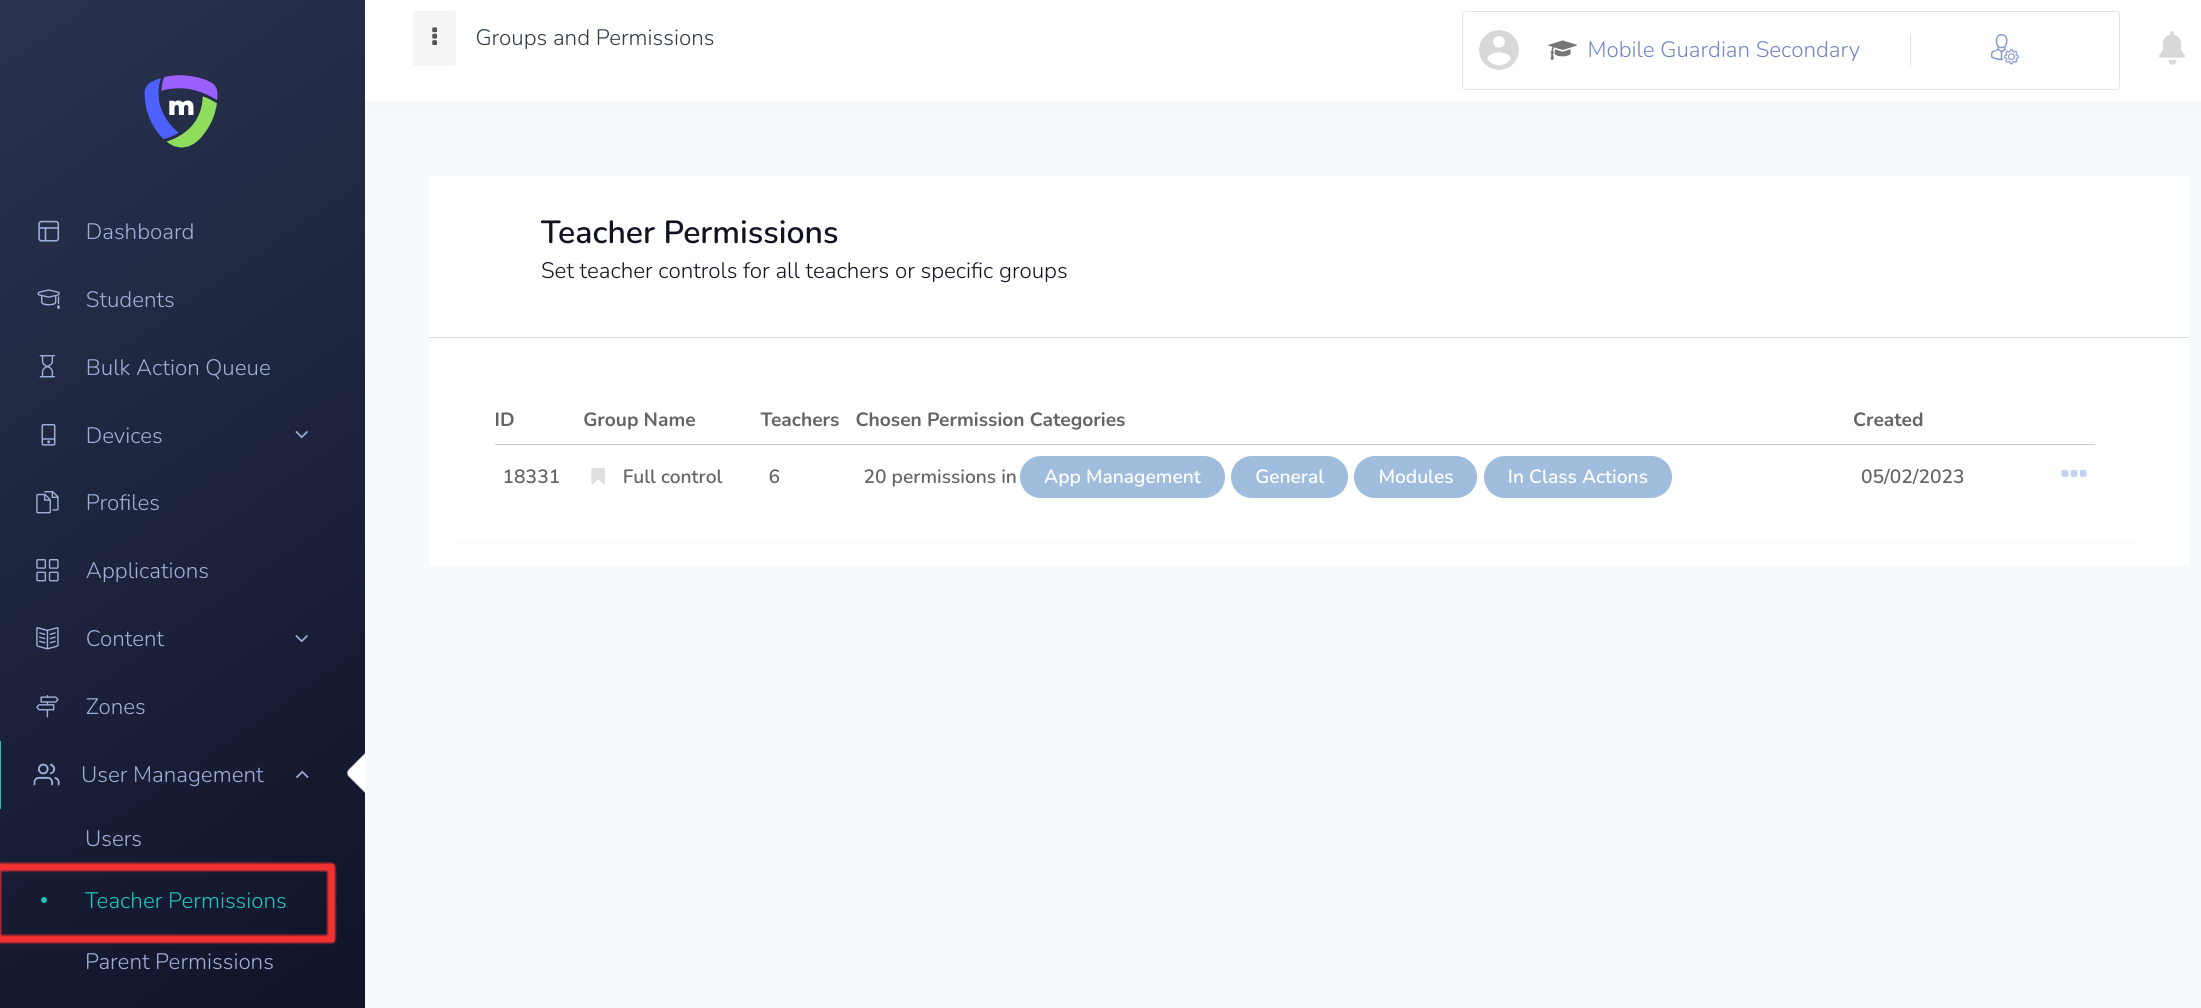Click the Dashboard sidebar icon
2201x1008 pixels.
pyautogui.click(x=48, y=232)
